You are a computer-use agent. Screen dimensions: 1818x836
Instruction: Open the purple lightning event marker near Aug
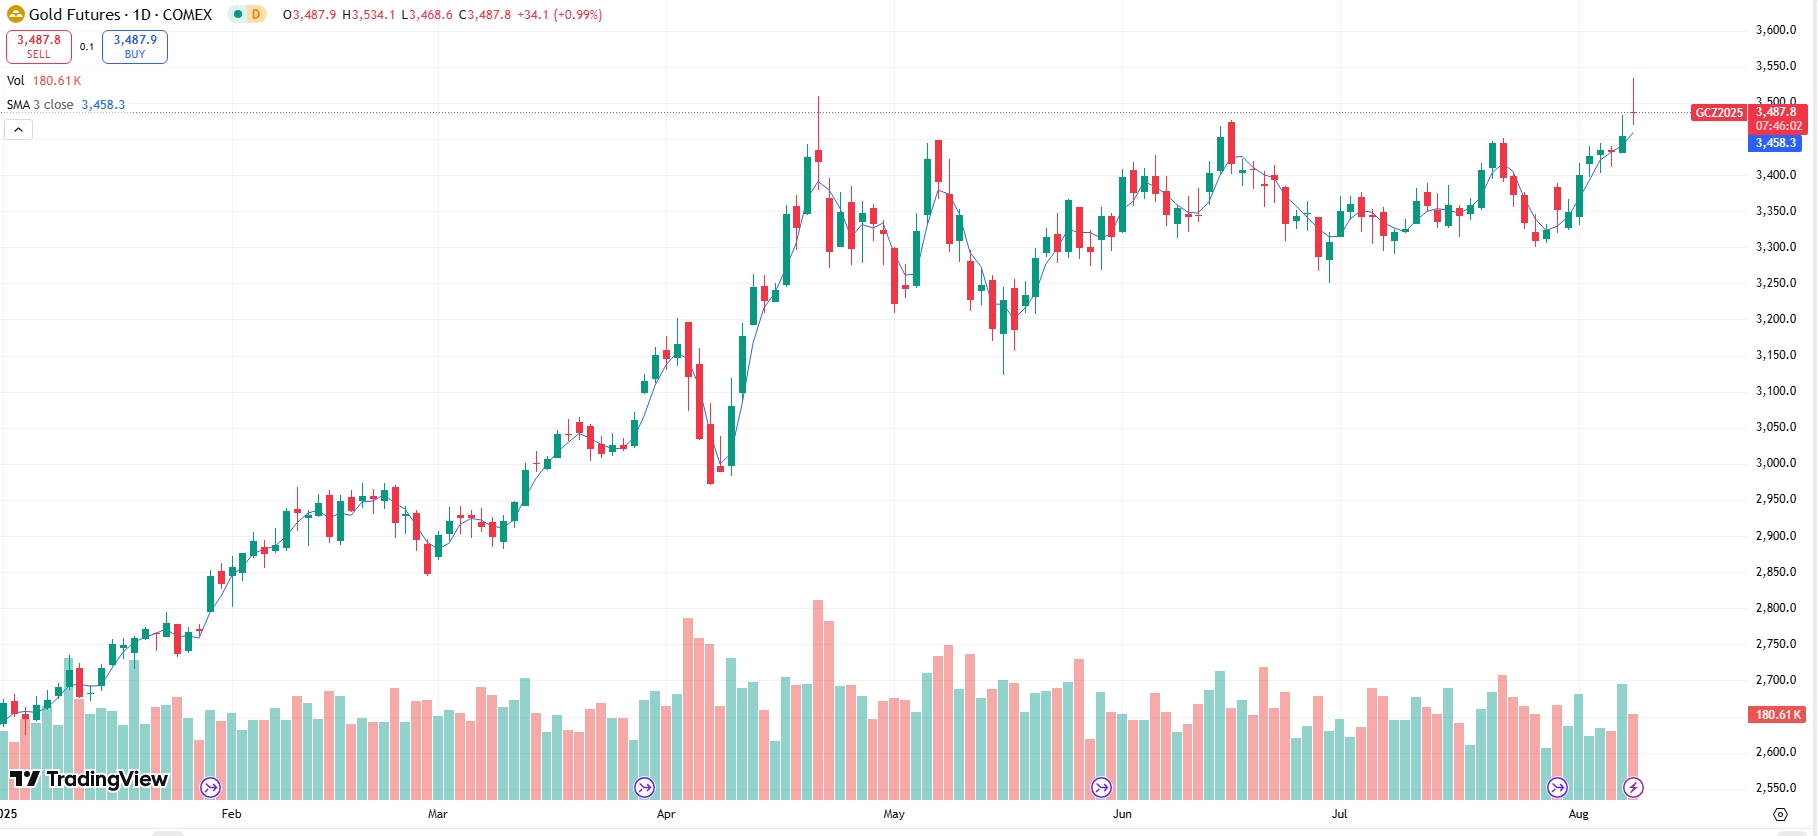[x=1633, y=788]
